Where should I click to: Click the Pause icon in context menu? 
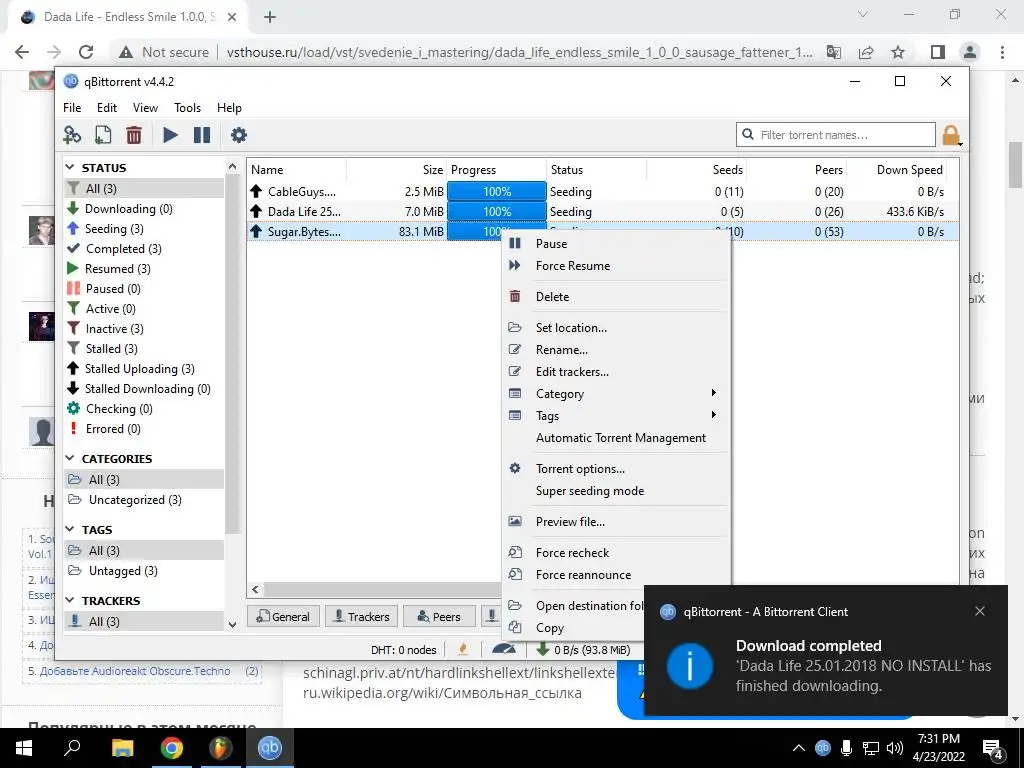click(515, 244)
